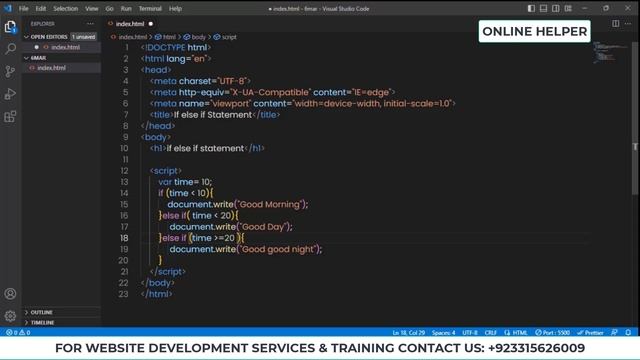The width and height of the screenshot is (640, 360).
Task: Click the Port : 5500 Live Server item
Action: pos(552,333)
